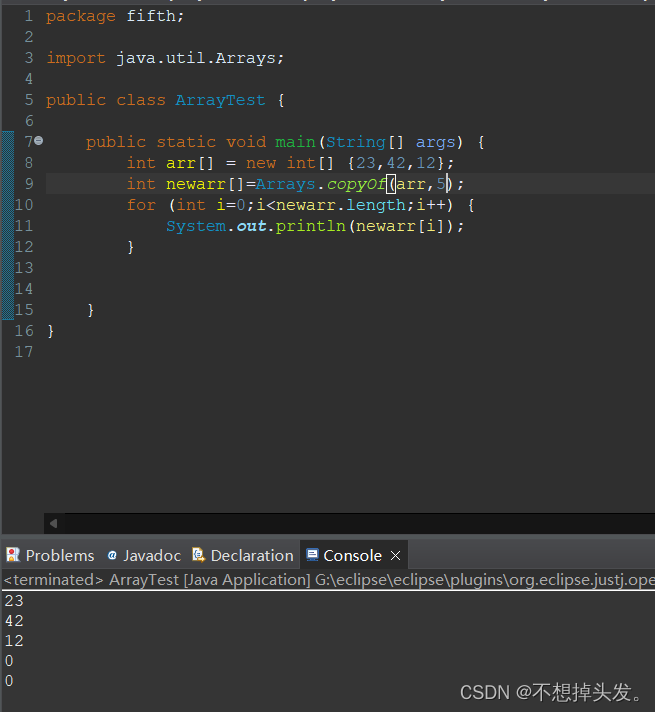
Task: Click 'println' method on line 11
Action: pyautogui.click(x=310, y=226)
